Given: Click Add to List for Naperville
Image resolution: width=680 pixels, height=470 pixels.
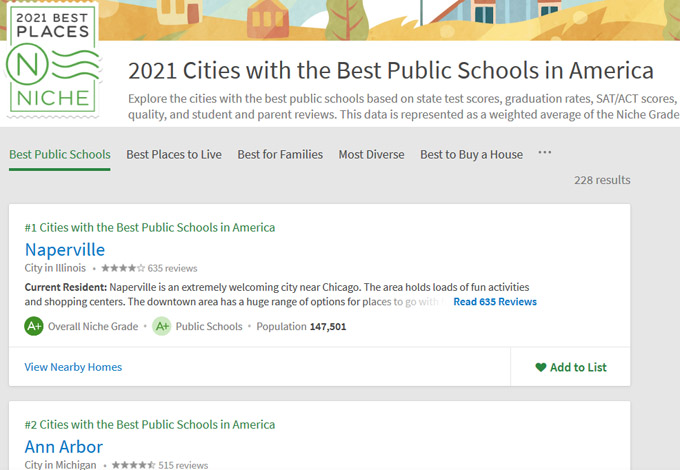Looking at the screenshot, I should 571,367.
